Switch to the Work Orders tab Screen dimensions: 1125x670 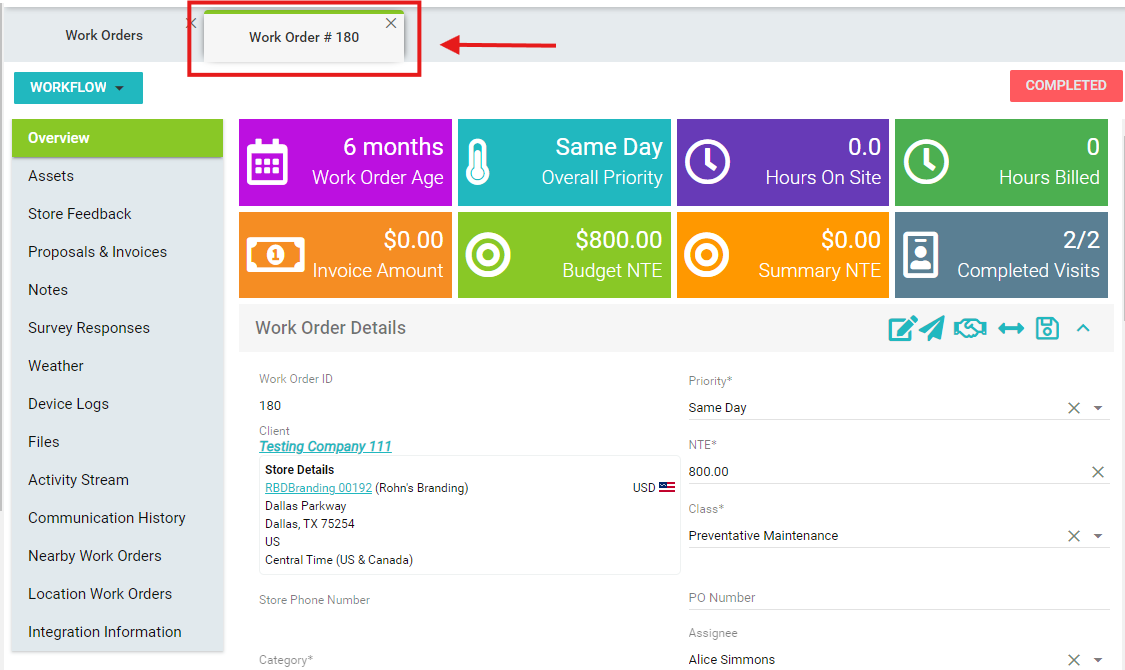pos(104,35)
